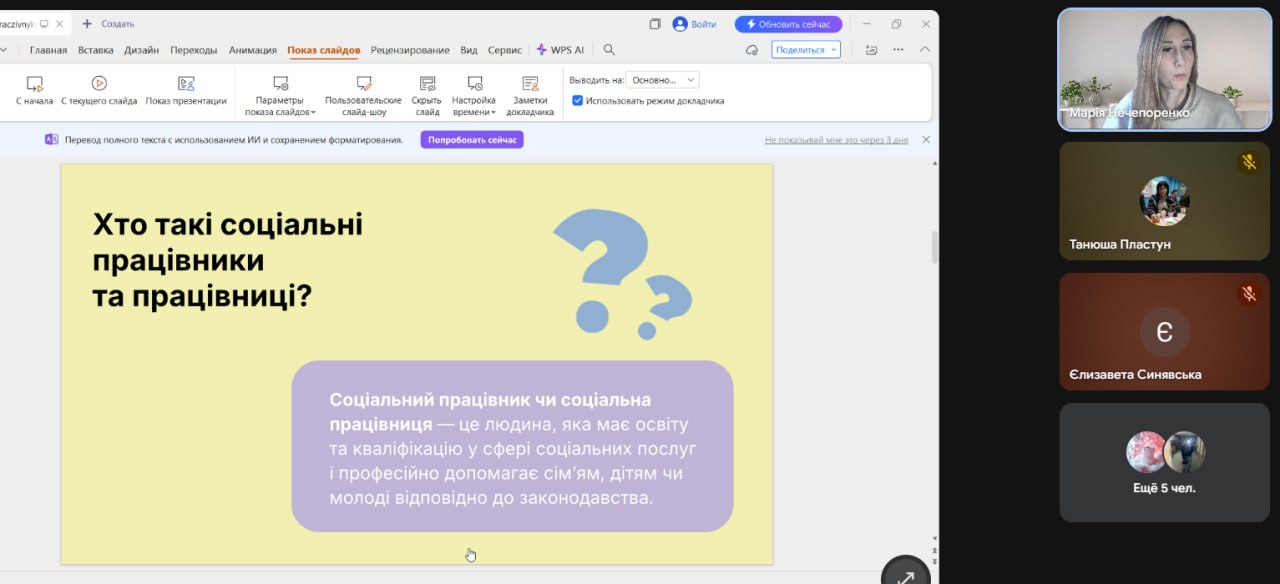Image resolution: width=1280 pixels, height=584 pixels.
Task: Click the search magnifier icon in ribbon
Action: (609, 50)
